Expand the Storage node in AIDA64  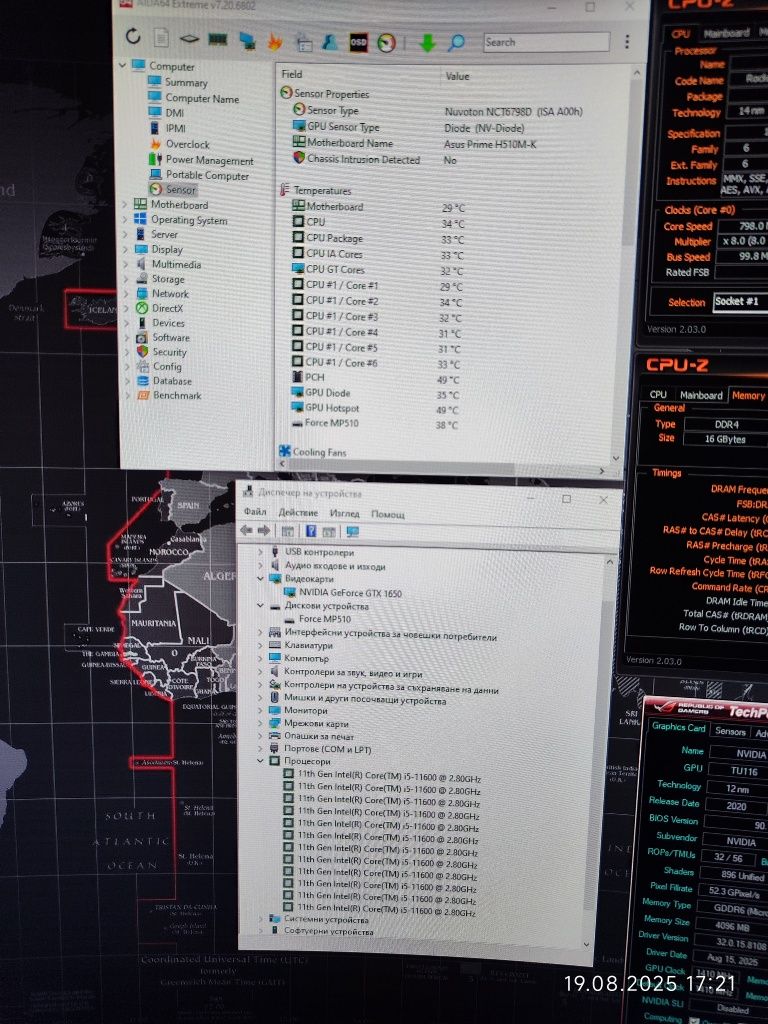[x=127, y=279]
